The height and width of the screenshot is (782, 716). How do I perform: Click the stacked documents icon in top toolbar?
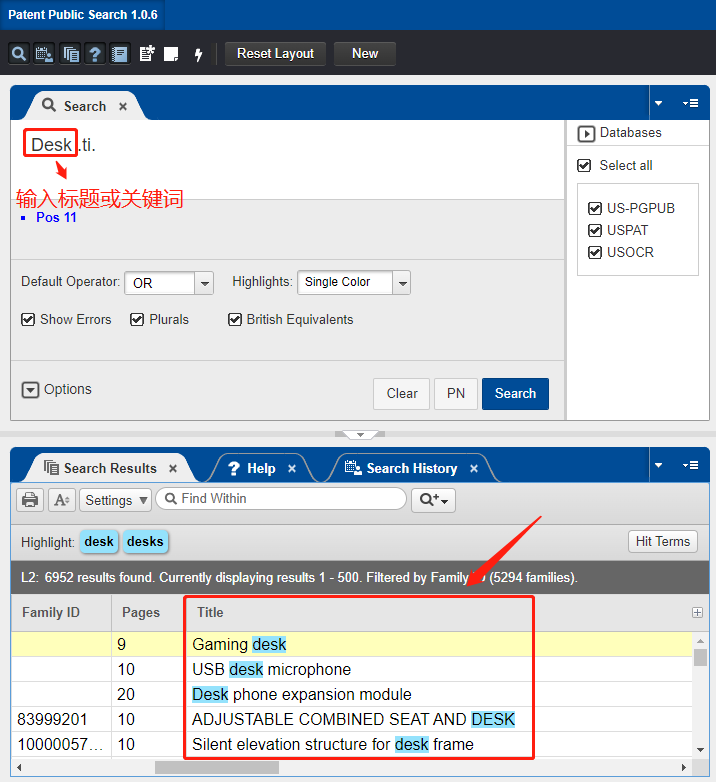[x=70, y=54]
